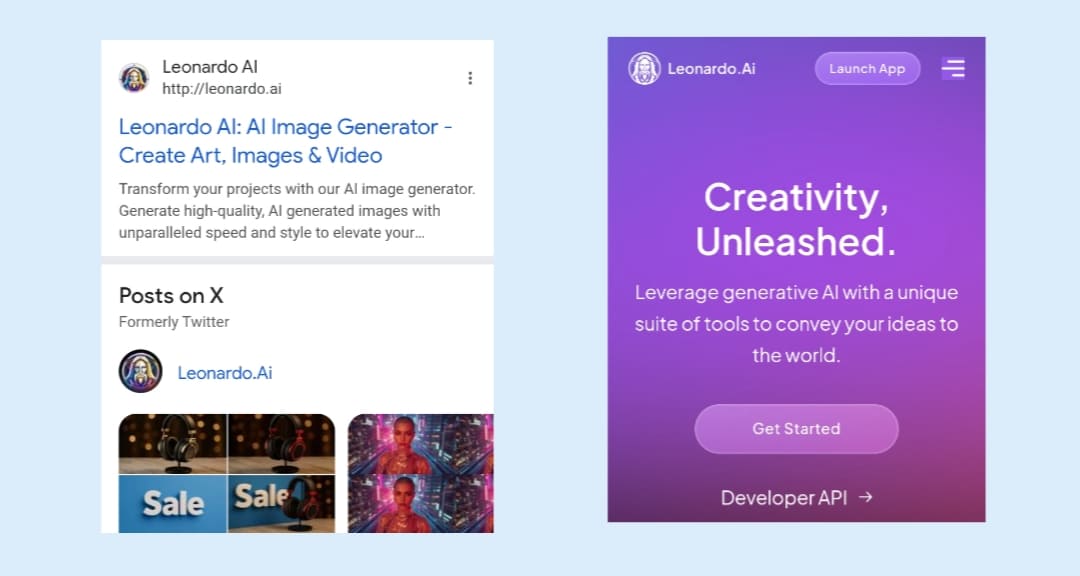Open the 'Sale' image with red headphones
Image resolution: width=1080 pixels, height=576 pixels.
click(x=281, y=504)
